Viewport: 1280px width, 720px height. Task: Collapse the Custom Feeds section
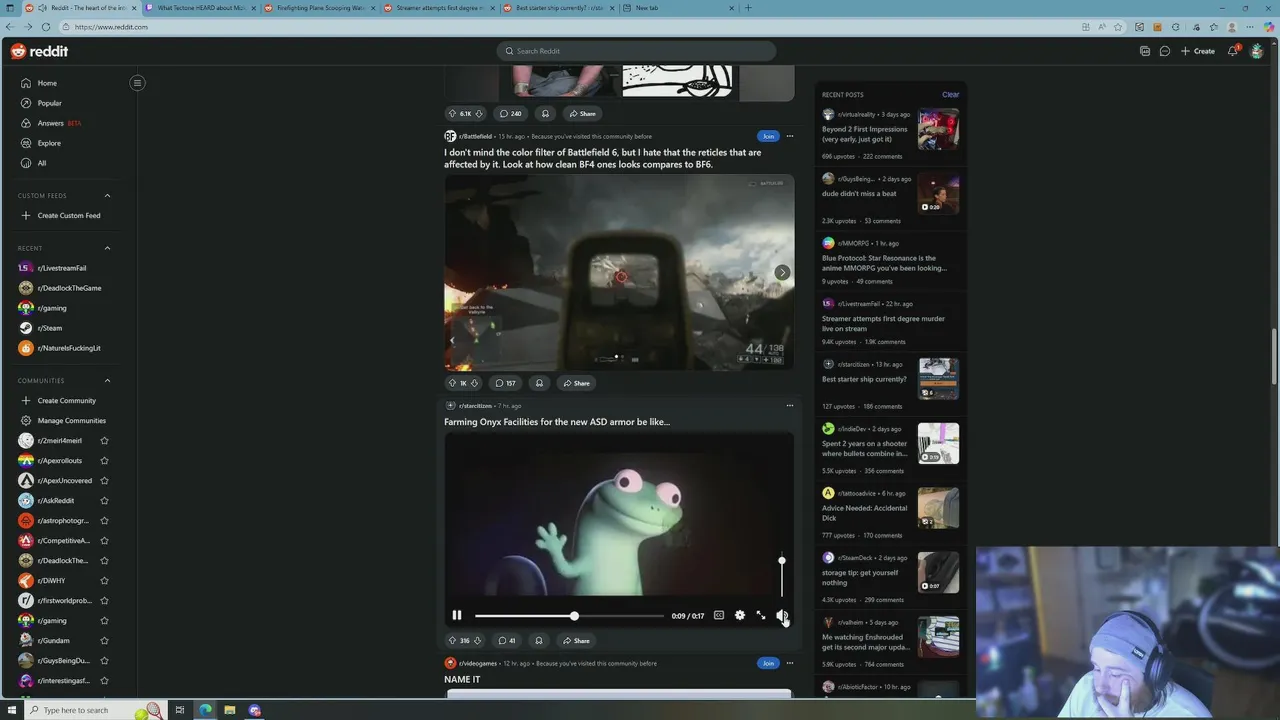[x=107, y=196]
